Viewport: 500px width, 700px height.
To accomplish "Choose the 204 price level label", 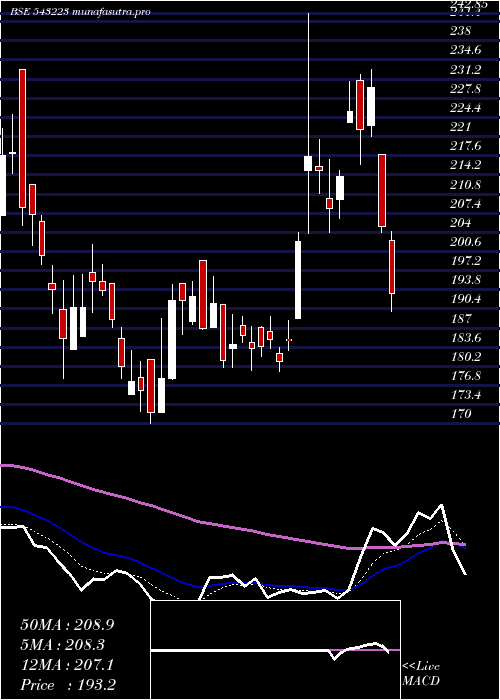I will pyautogui.click(x=461, y=223).
